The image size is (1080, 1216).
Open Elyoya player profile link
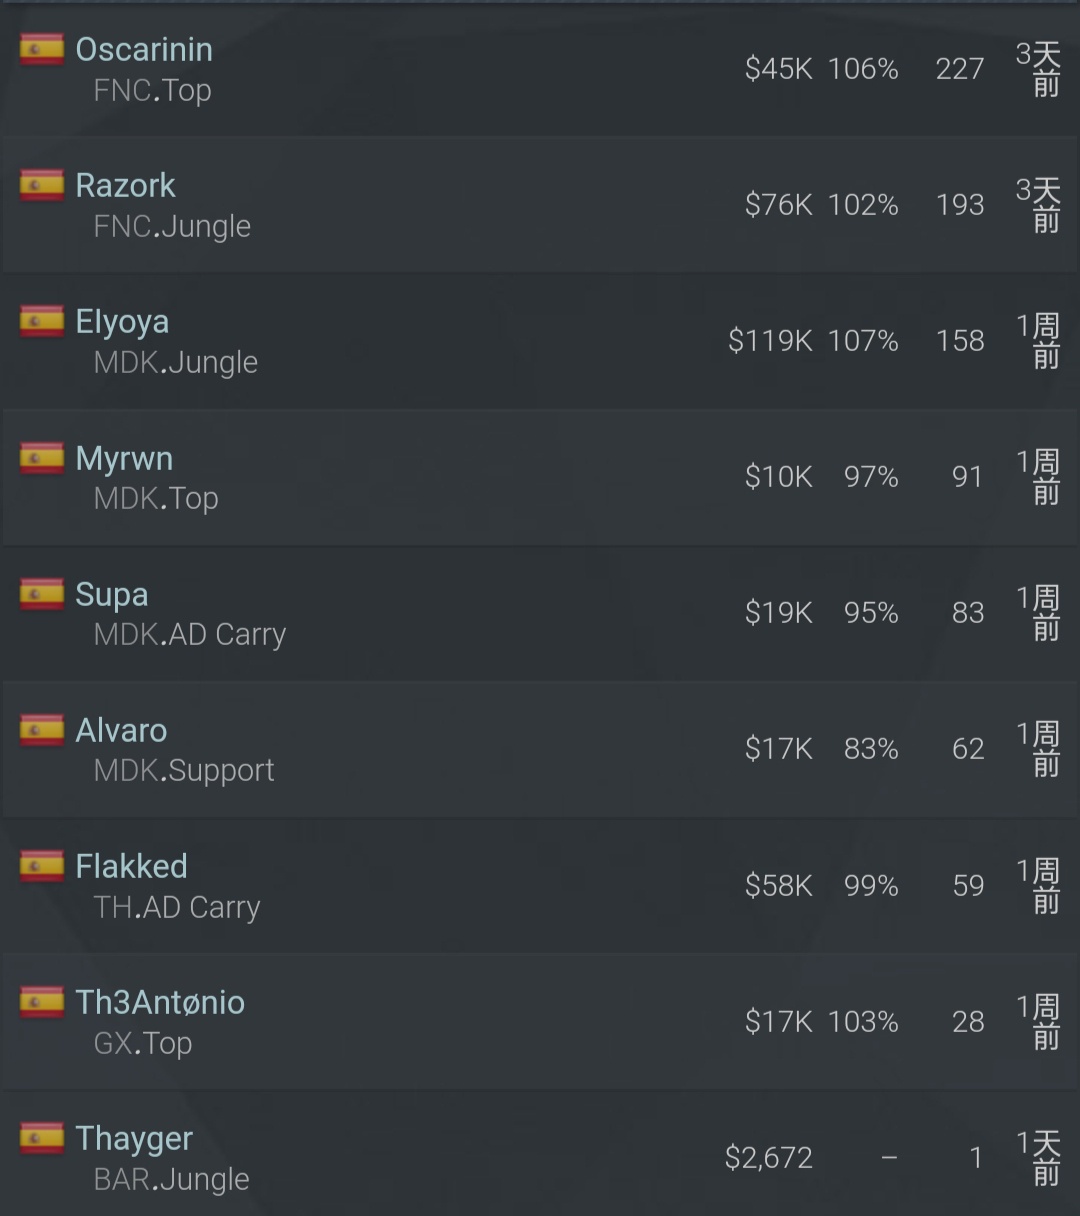(x=122, y=322)
